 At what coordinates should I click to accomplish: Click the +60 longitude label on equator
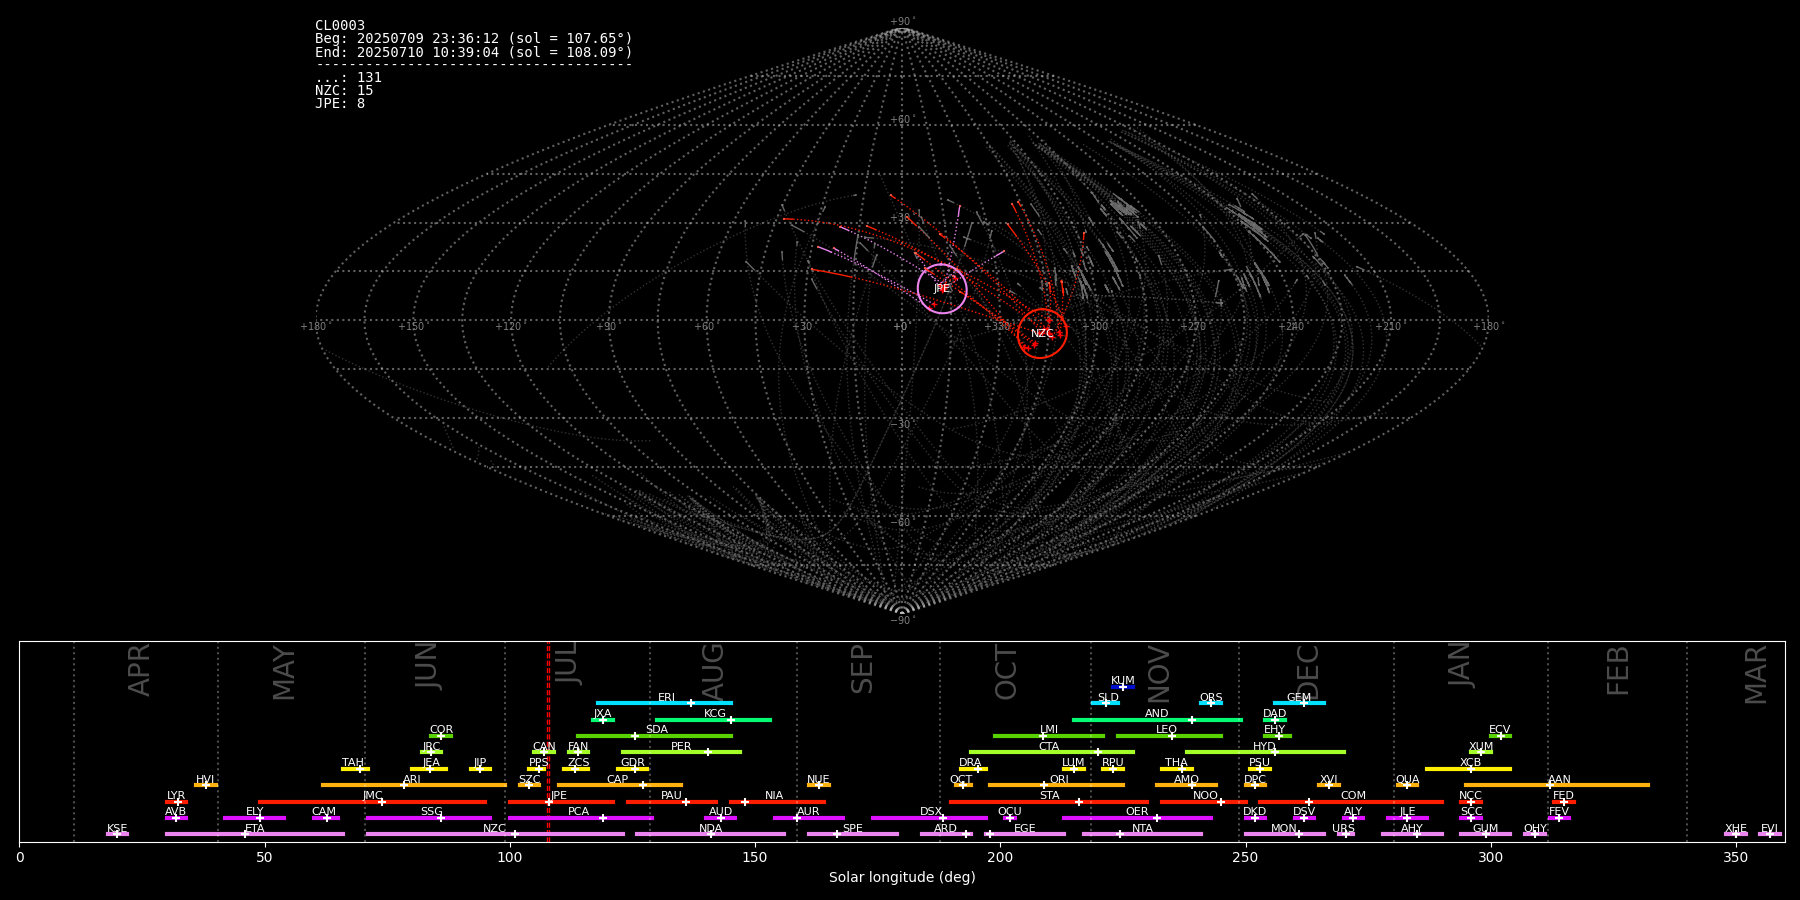704,326
